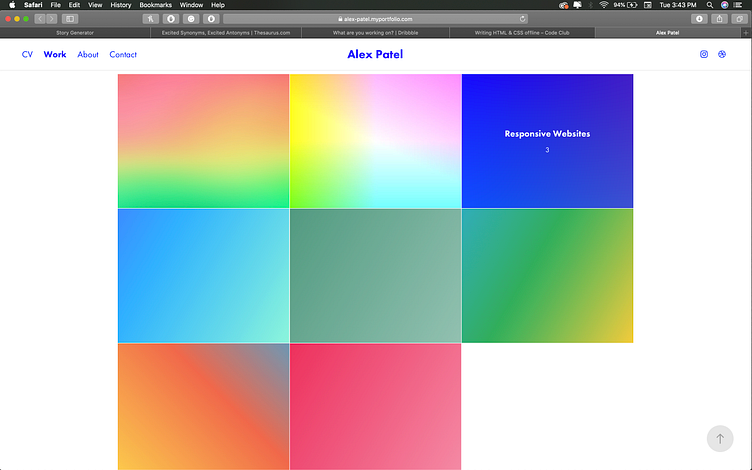The height and width of the screenshot is (470, 752).
Task: Click the Instagram icon in site header
Action: tap(703, 54)
